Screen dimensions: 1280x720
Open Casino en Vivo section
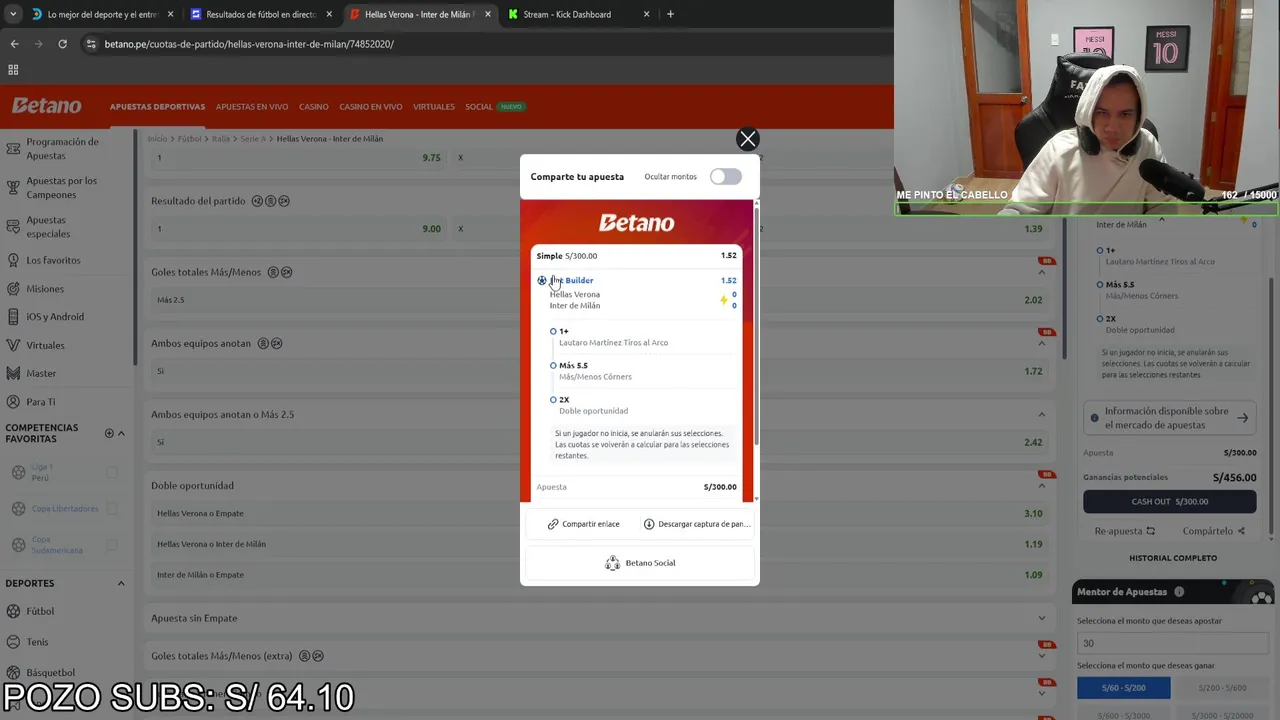(370, 107)
